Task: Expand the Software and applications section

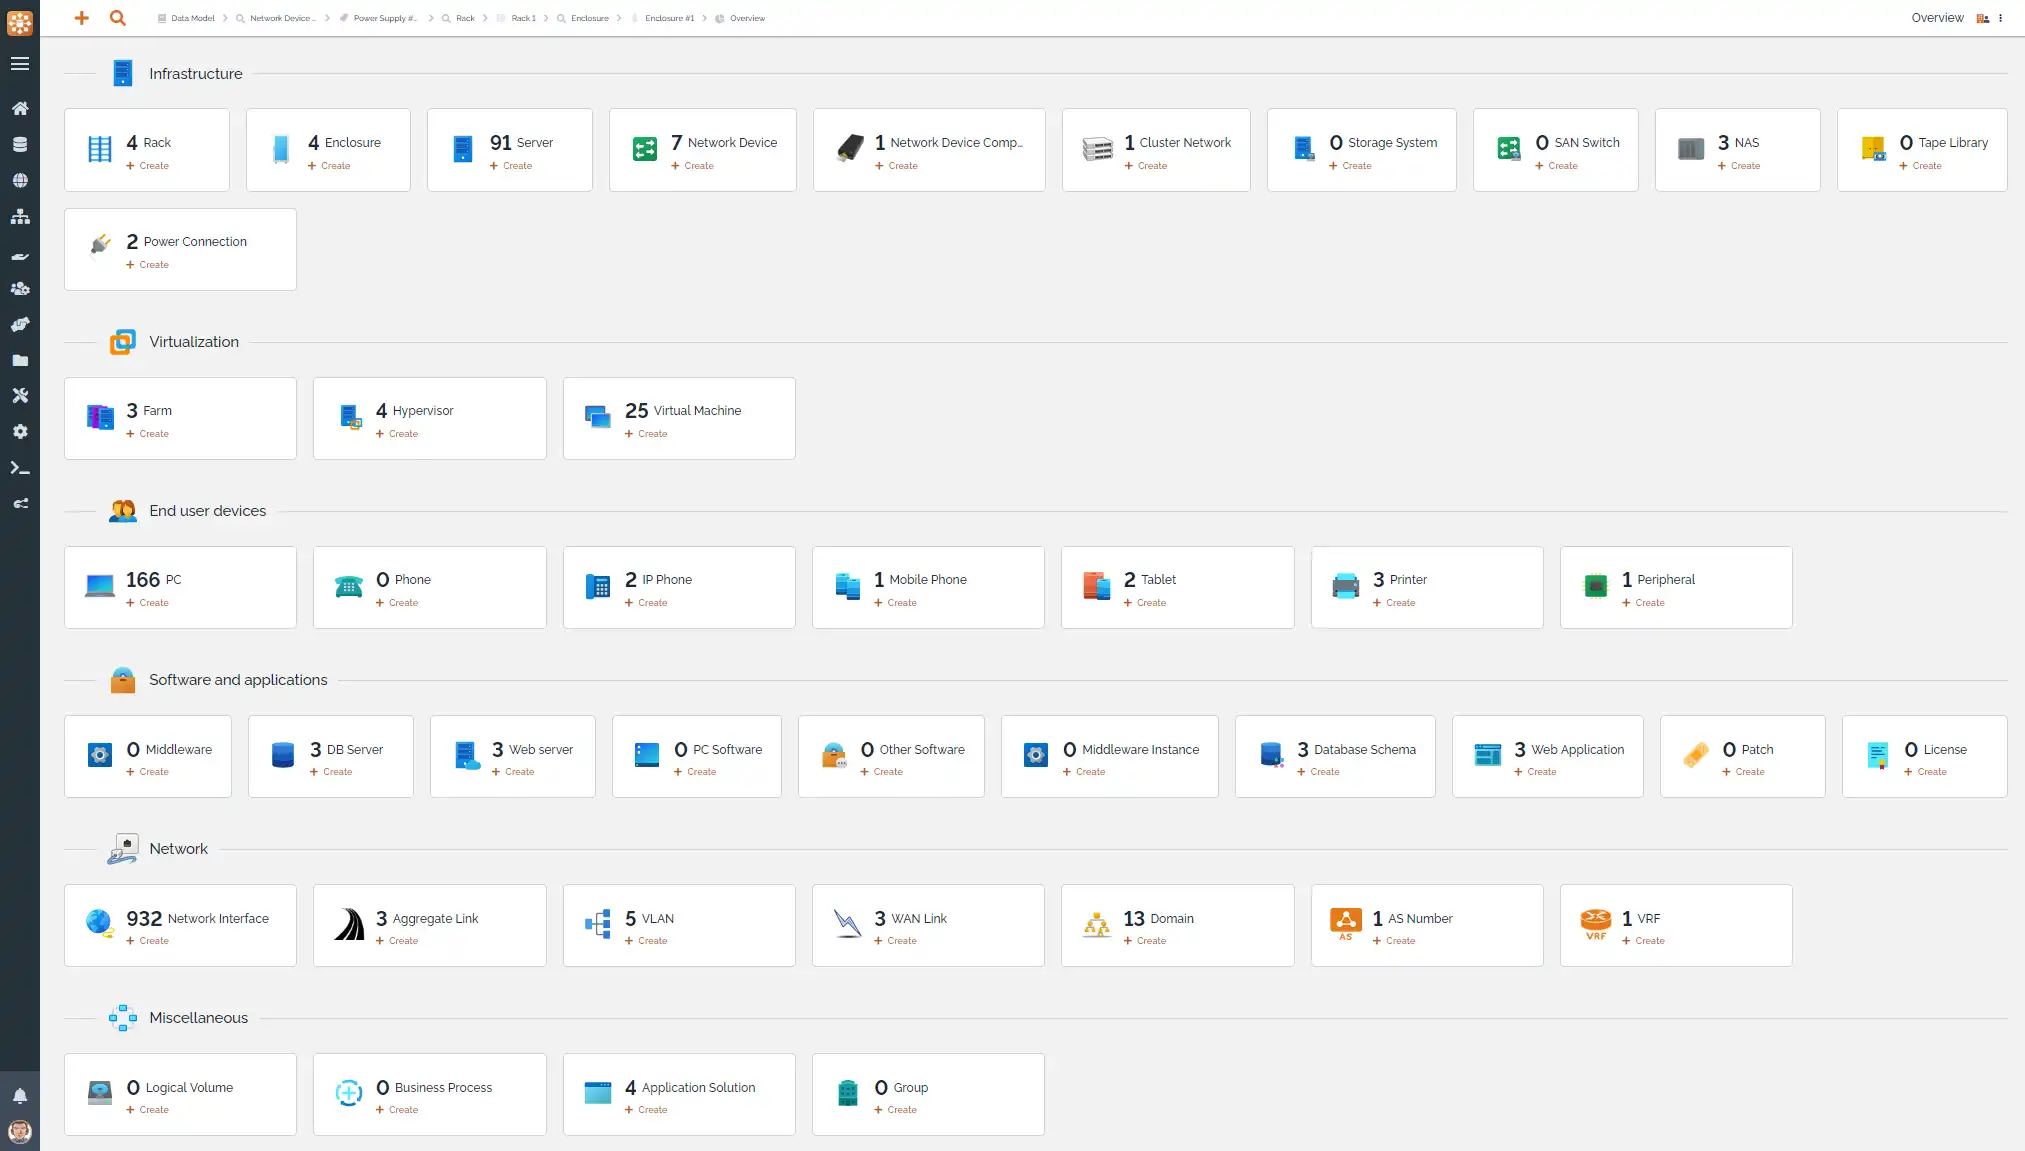Action: (x=238, y=680)
